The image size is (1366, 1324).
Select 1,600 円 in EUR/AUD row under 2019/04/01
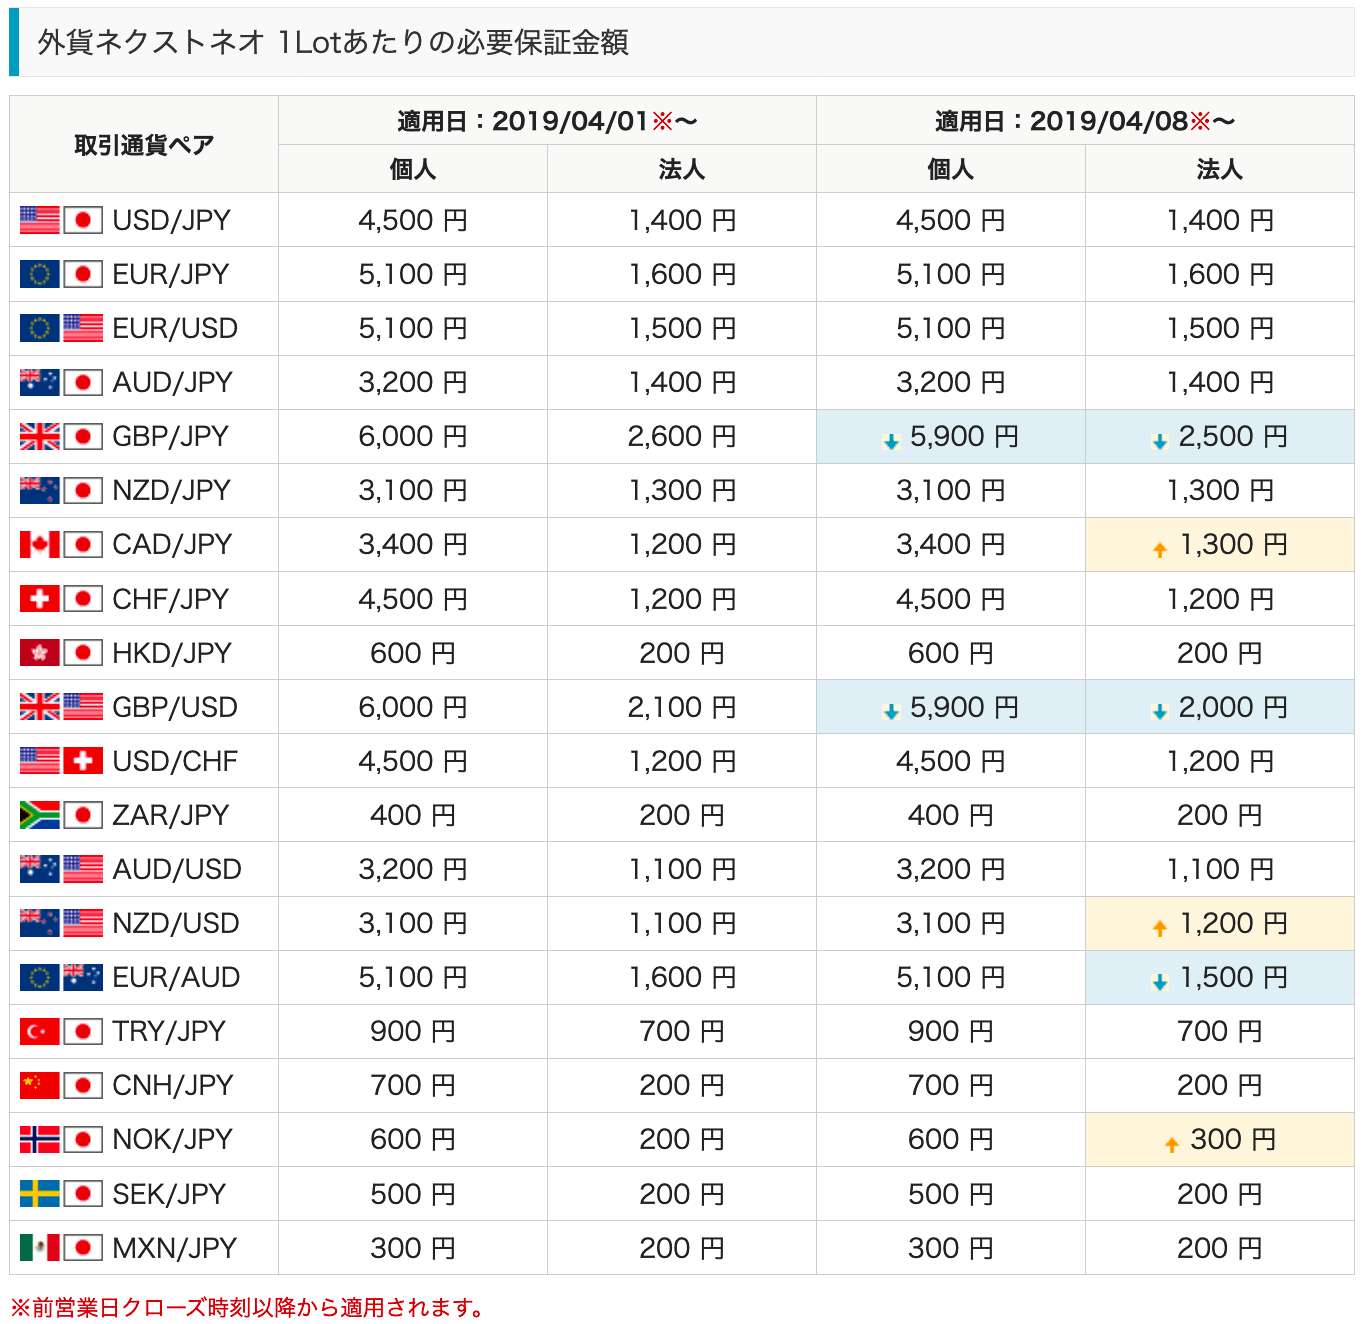[x=682, y=977]
